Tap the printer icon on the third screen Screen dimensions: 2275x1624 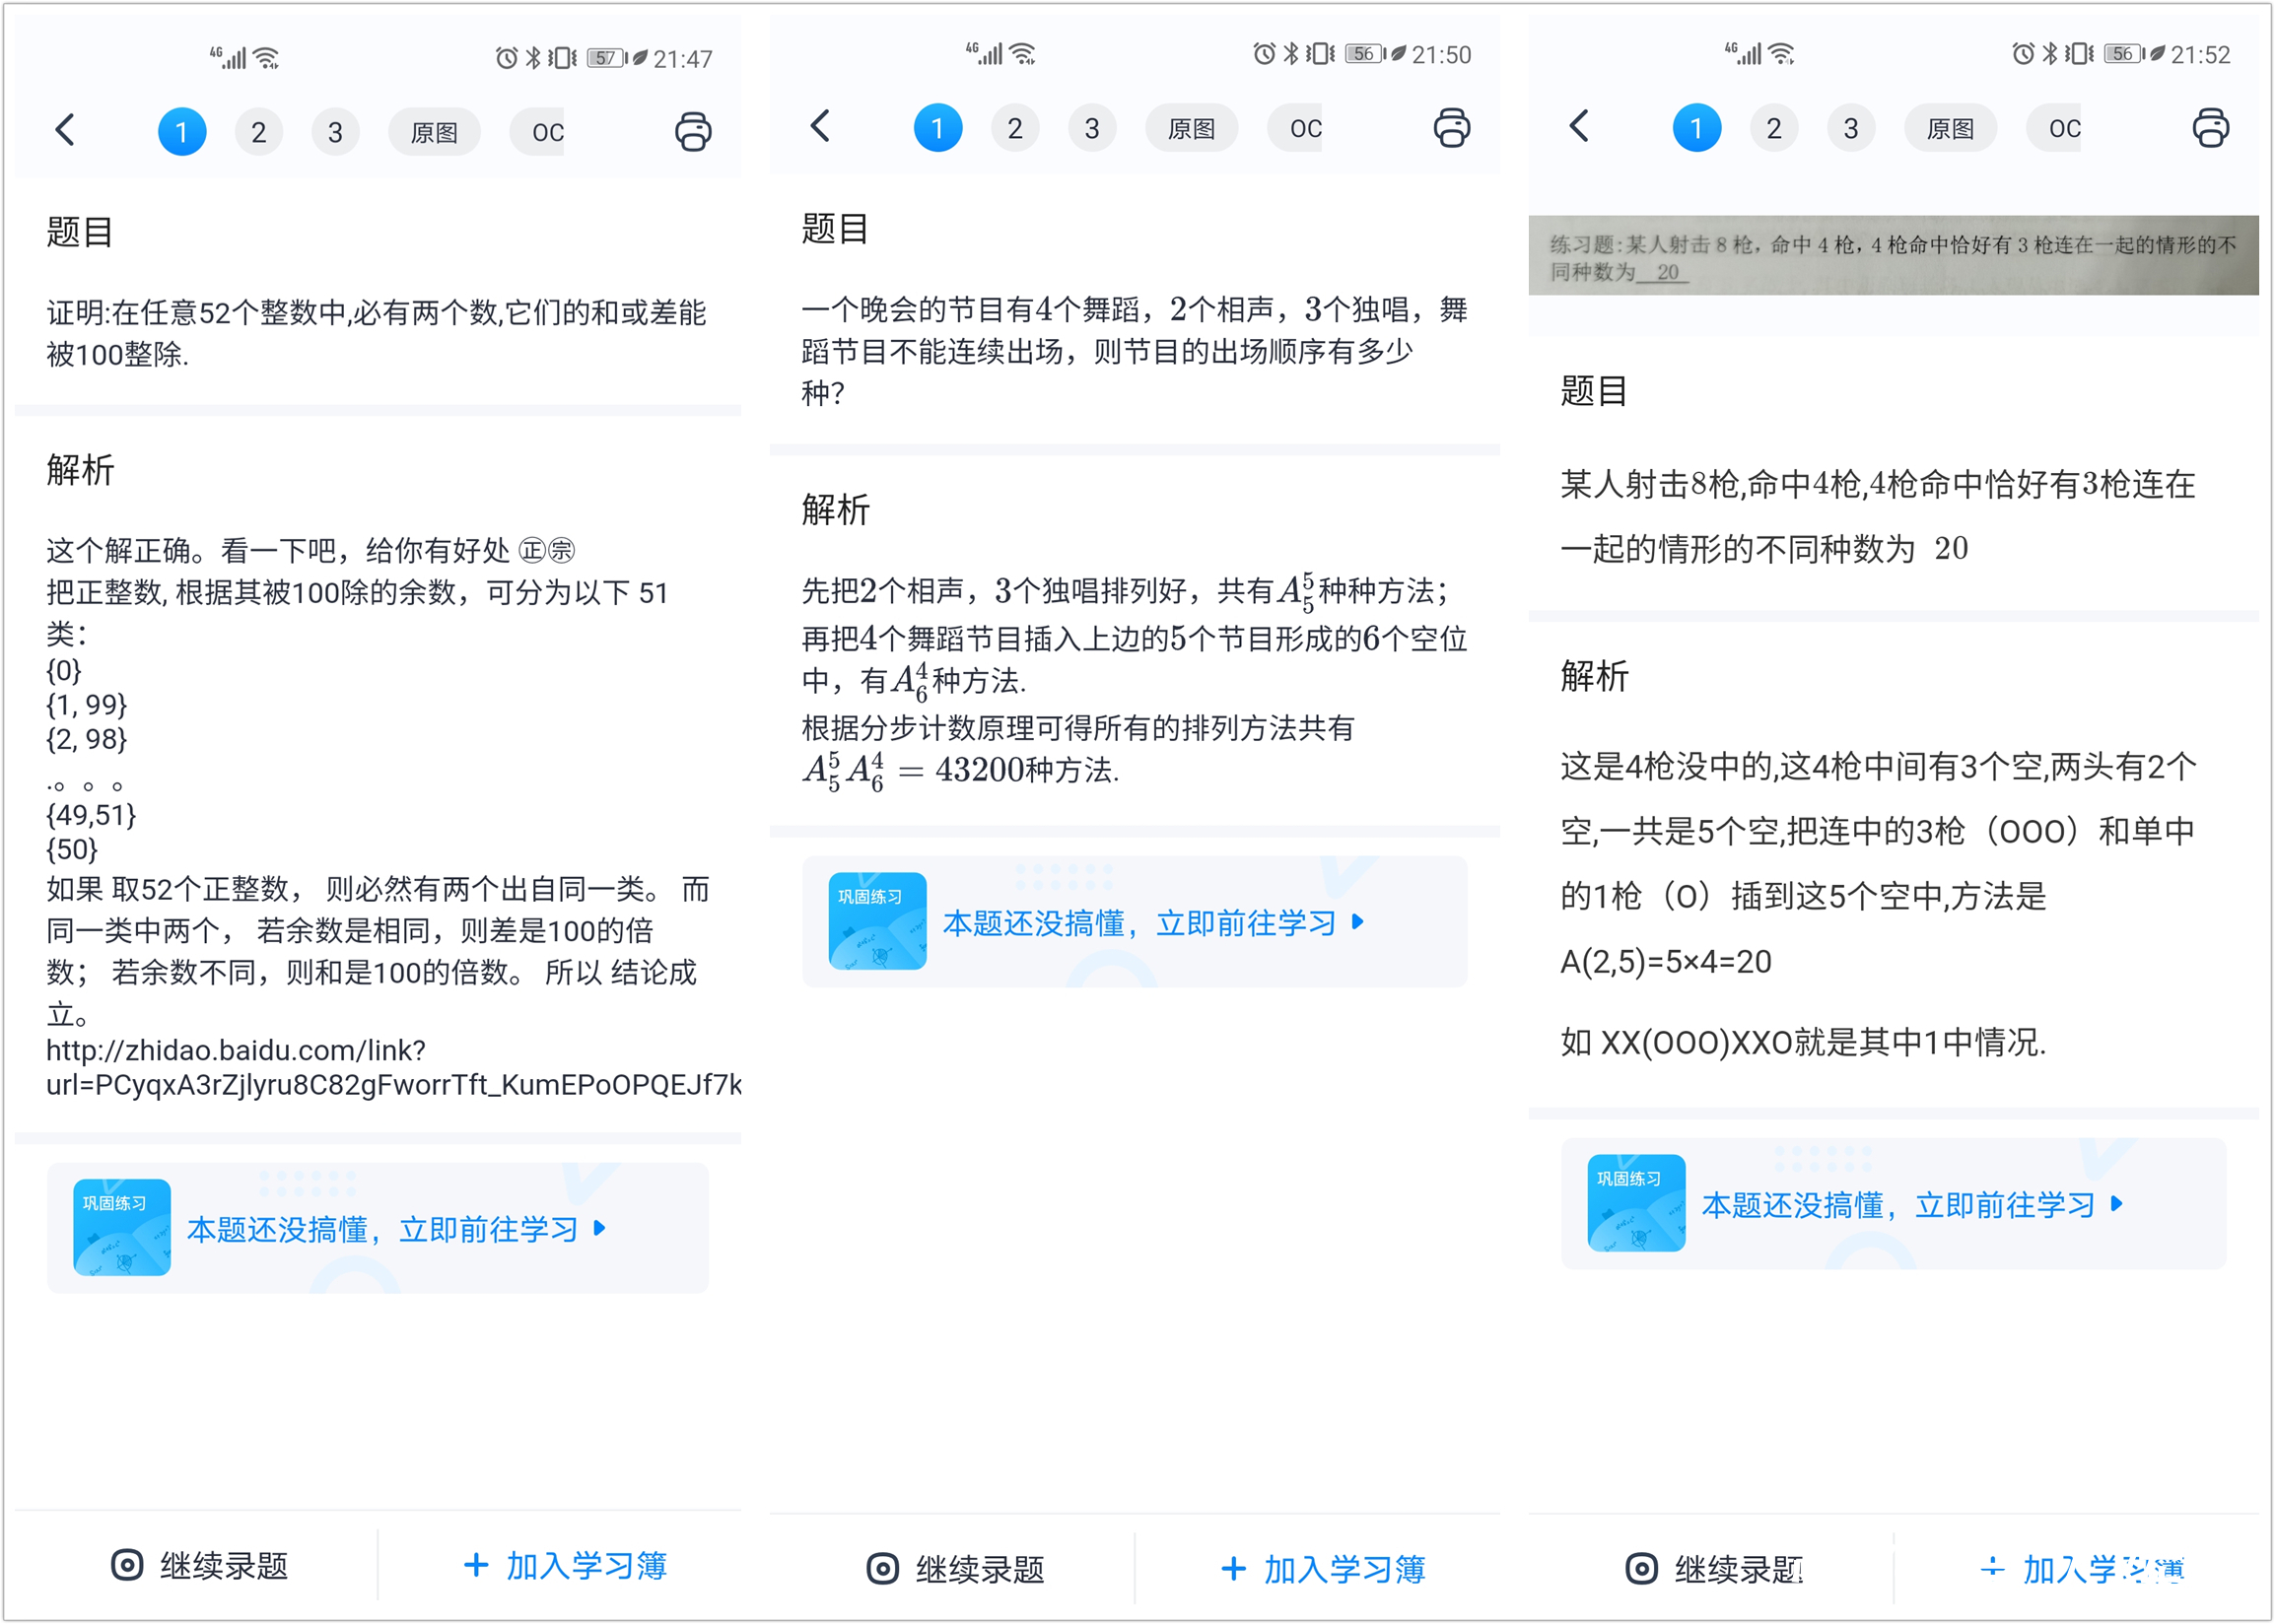[x=2210, y=128]
